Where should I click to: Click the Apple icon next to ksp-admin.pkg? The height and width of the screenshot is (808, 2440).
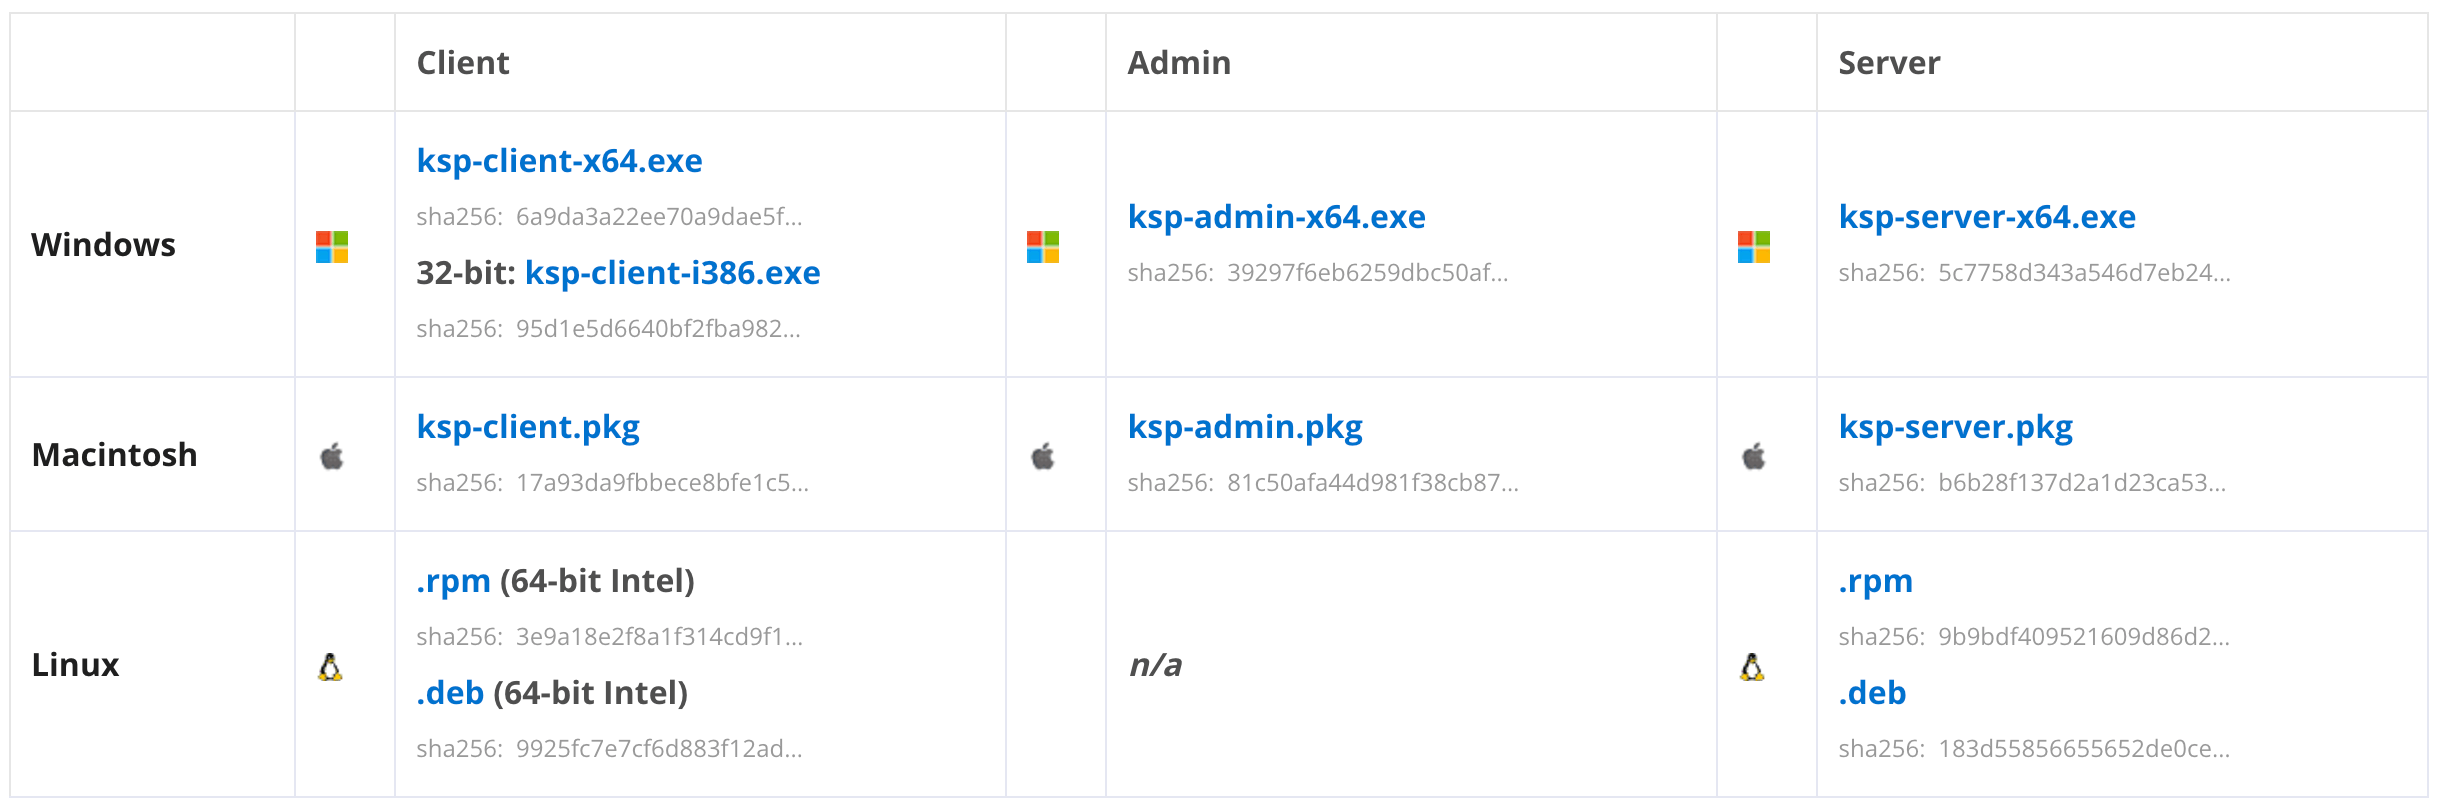coord(1044,456)
